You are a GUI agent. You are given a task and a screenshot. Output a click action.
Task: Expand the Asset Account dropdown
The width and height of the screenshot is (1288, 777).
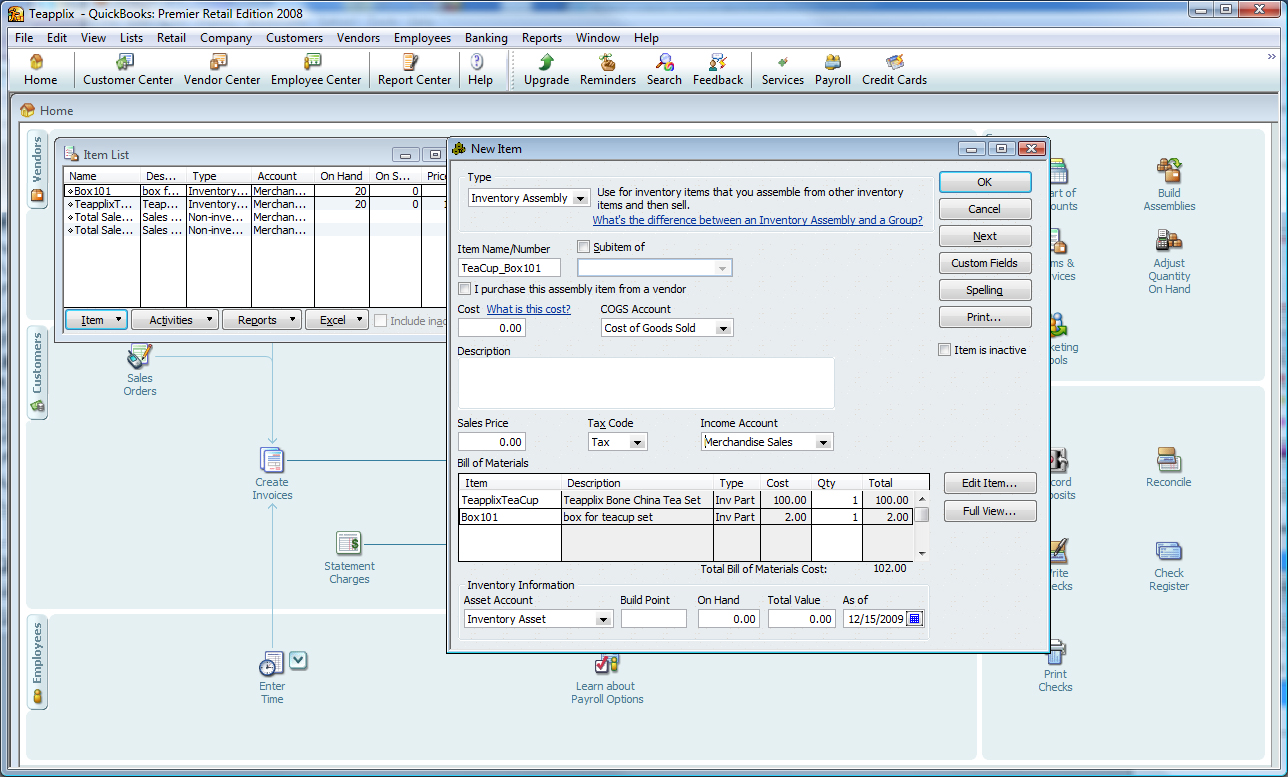click(604, 619)
